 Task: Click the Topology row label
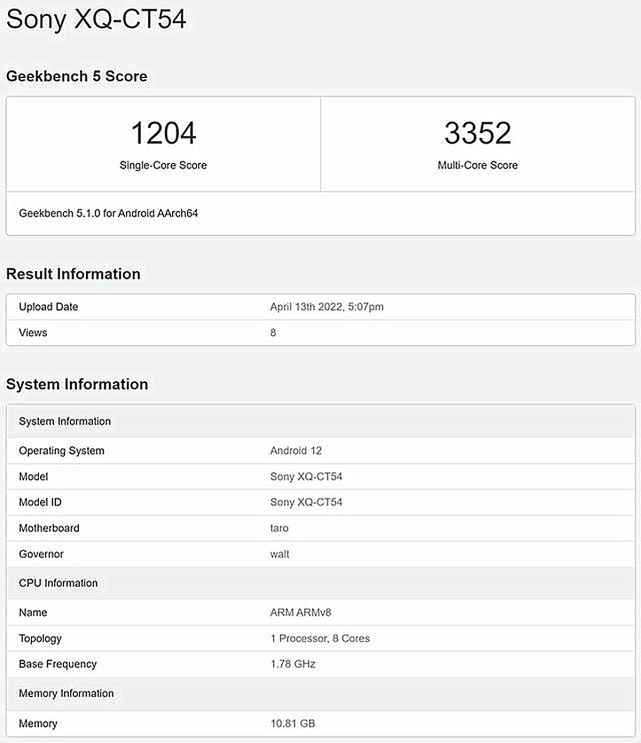pyautogui.click(x=40, y=639)
